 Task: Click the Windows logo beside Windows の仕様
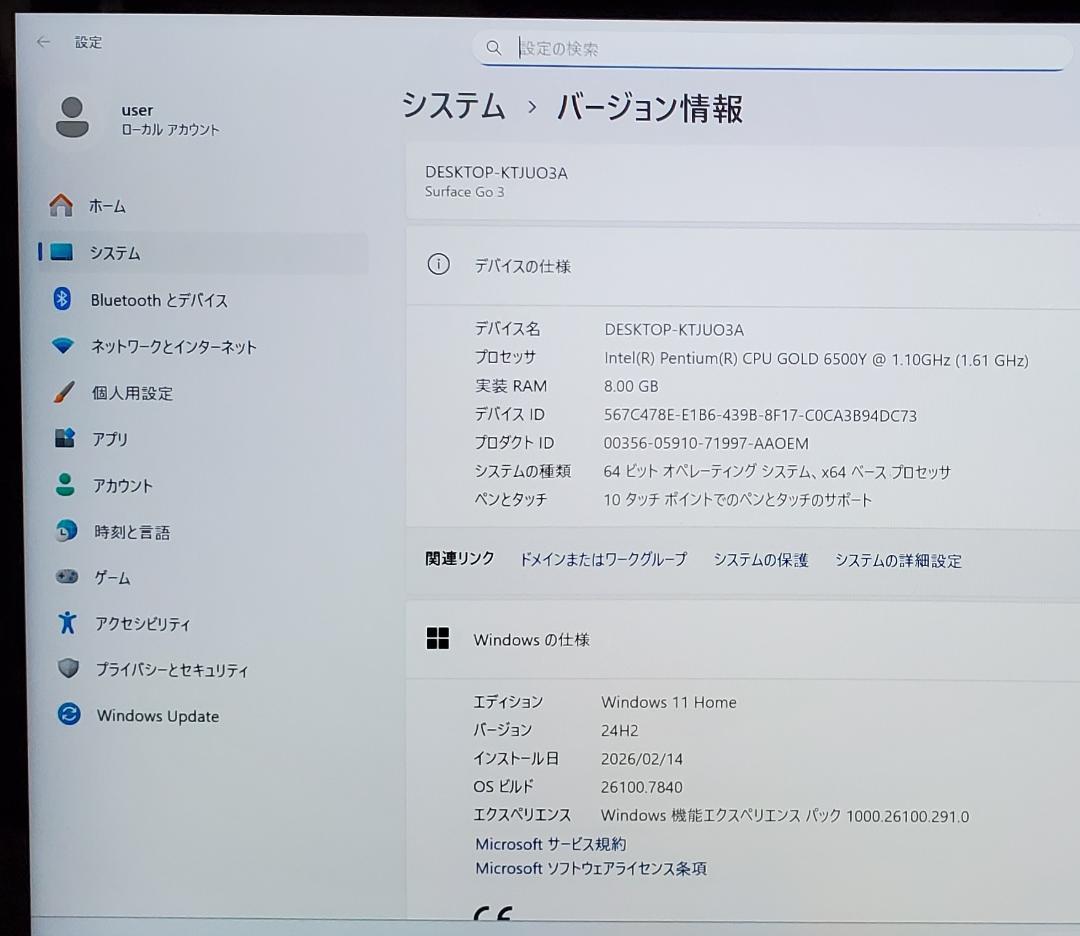point(438,638)
